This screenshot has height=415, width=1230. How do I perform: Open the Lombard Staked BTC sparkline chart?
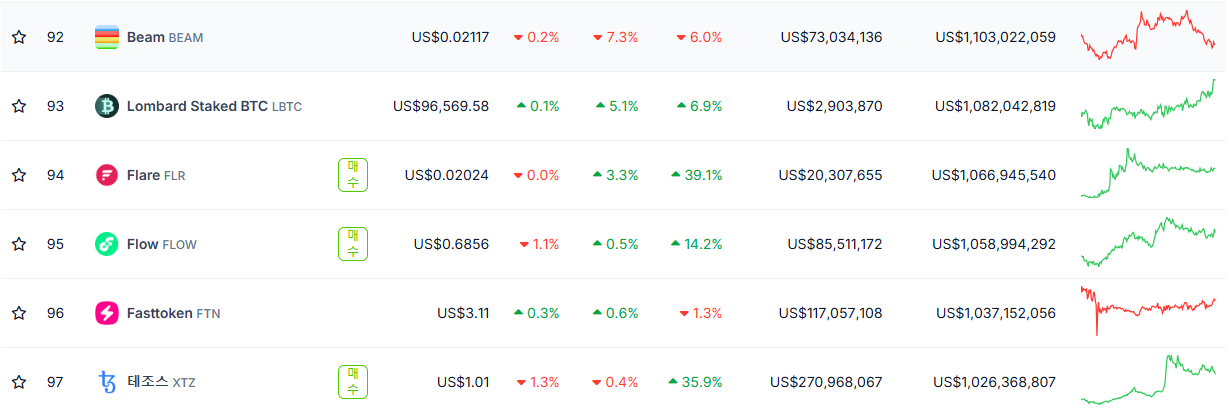pos(1148,105)
